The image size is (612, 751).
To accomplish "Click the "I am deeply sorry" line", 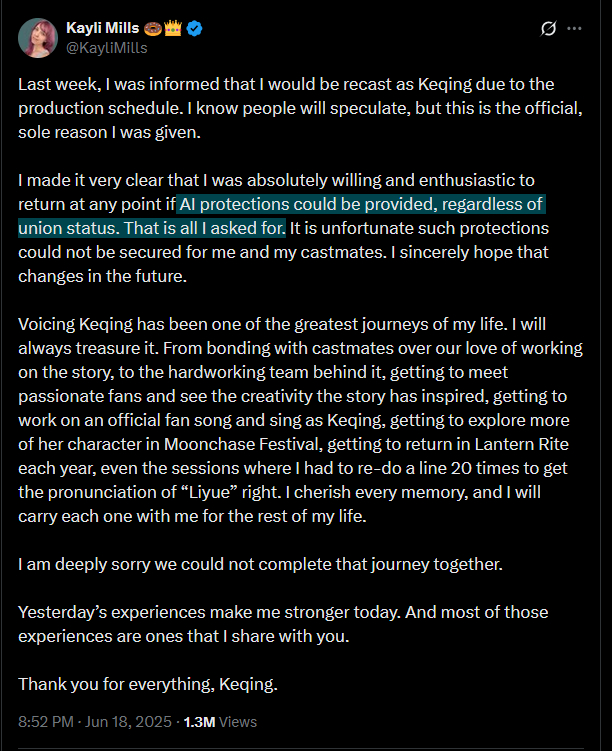I will click(260, 564).
